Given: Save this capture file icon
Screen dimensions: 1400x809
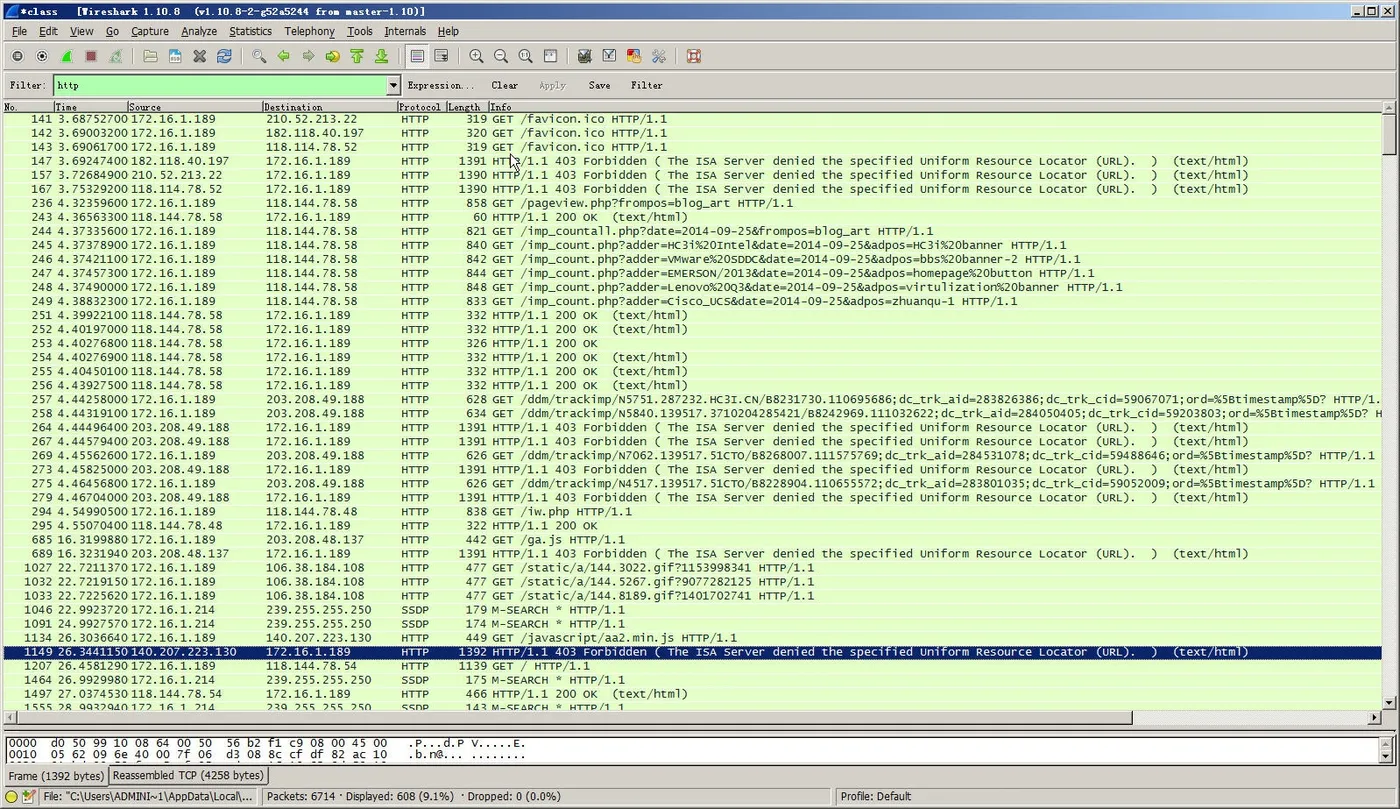Looking at the screenshot, I should pyautogui.click(x=175, y=57).
